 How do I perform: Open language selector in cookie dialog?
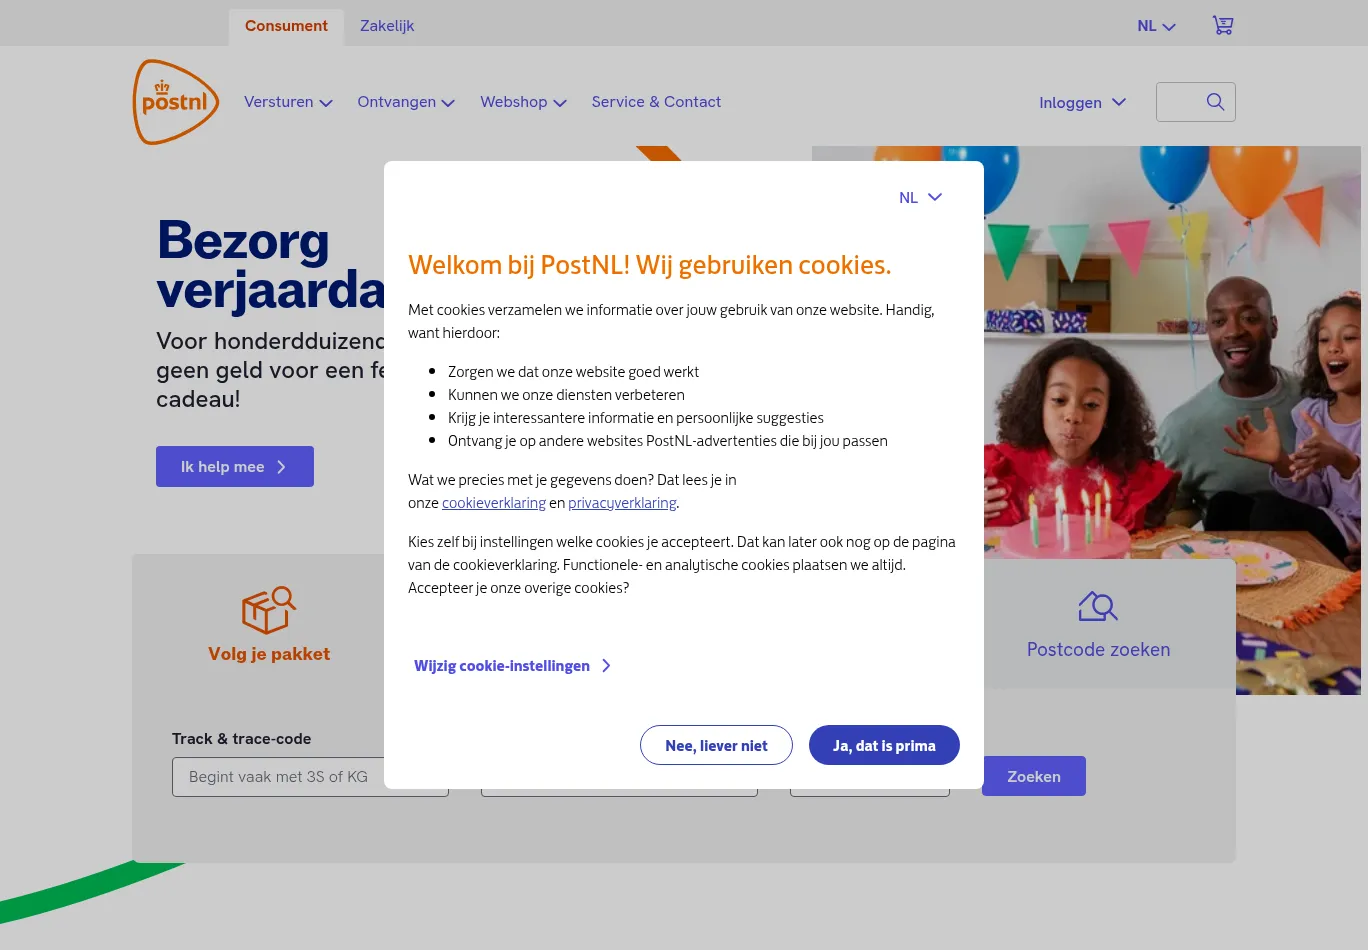coord(920,198)
